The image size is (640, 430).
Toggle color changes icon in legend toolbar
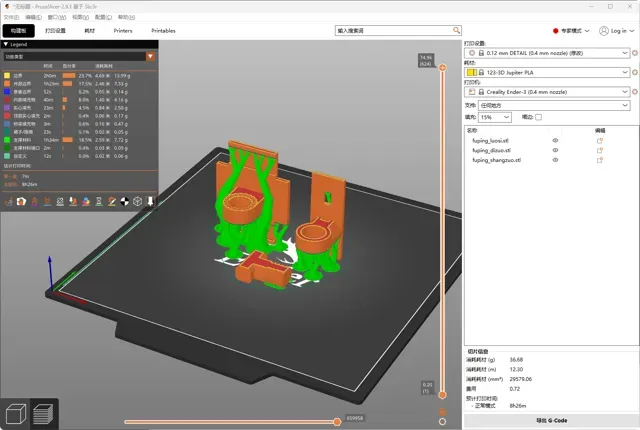tap(86, 201)
